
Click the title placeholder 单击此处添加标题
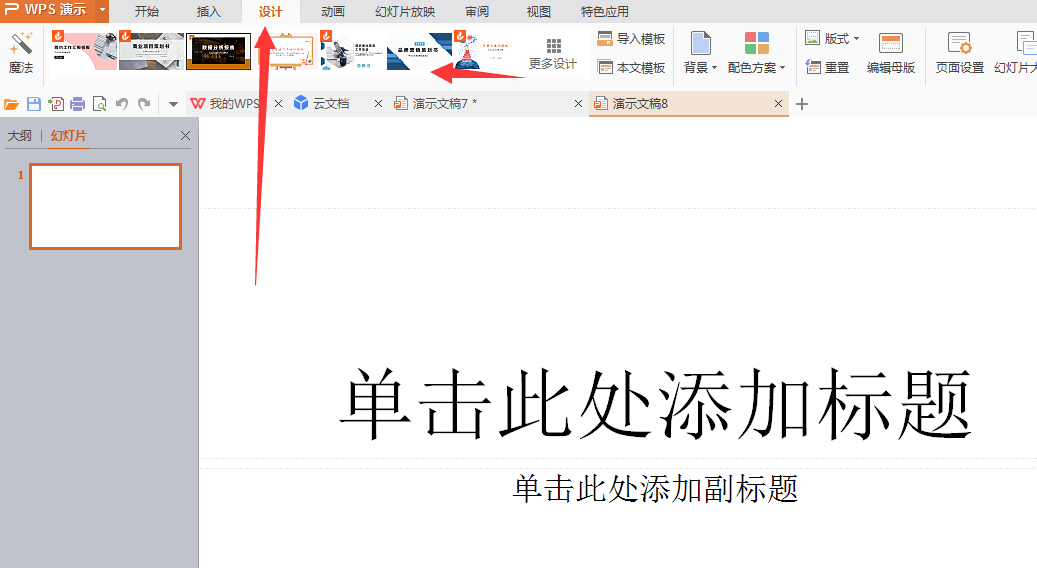click(655, 405)
